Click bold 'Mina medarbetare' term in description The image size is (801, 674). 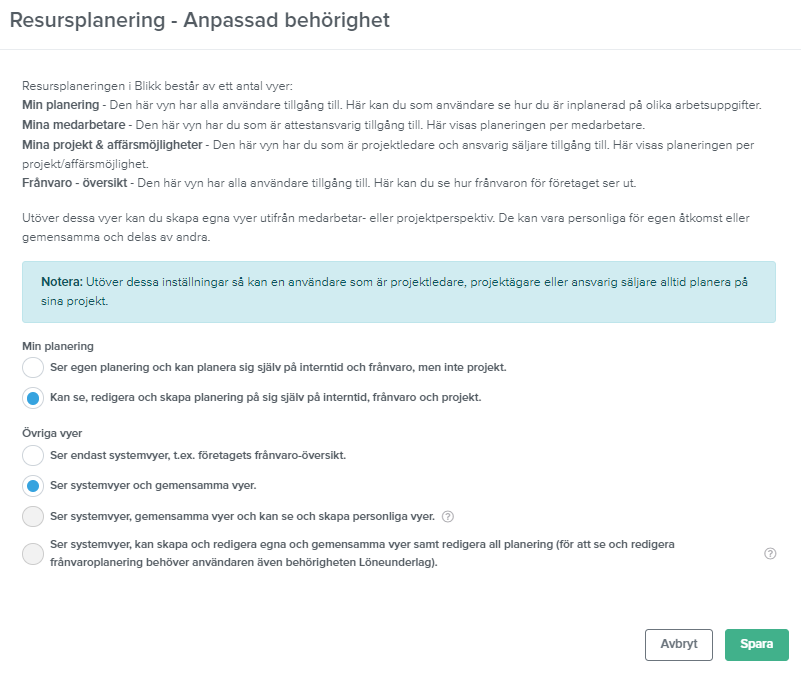point(74,125)
